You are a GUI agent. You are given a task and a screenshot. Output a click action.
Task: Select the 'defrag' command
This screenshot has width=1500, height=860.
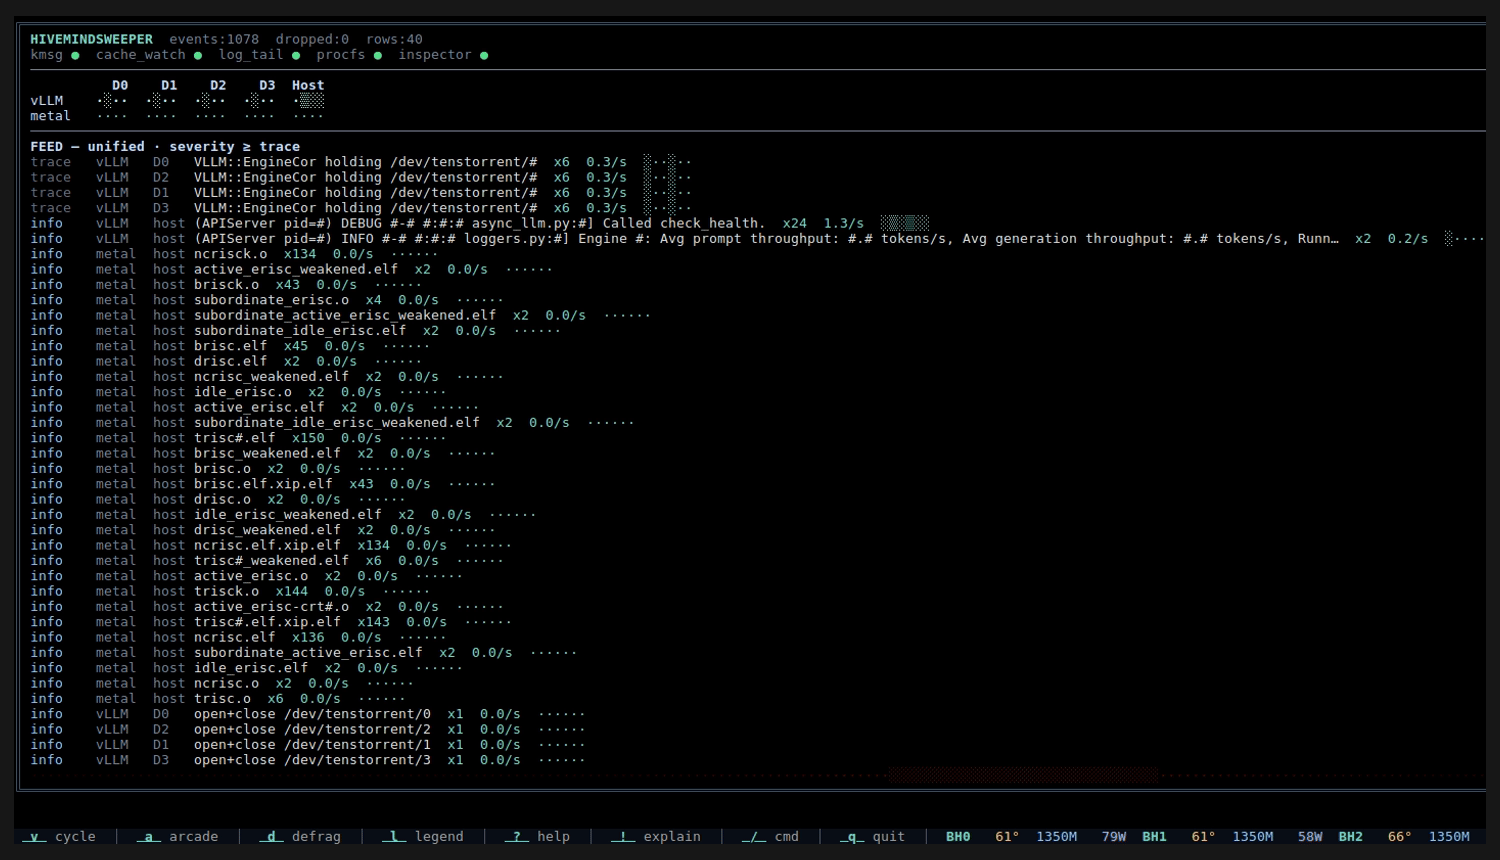[300, 836]
